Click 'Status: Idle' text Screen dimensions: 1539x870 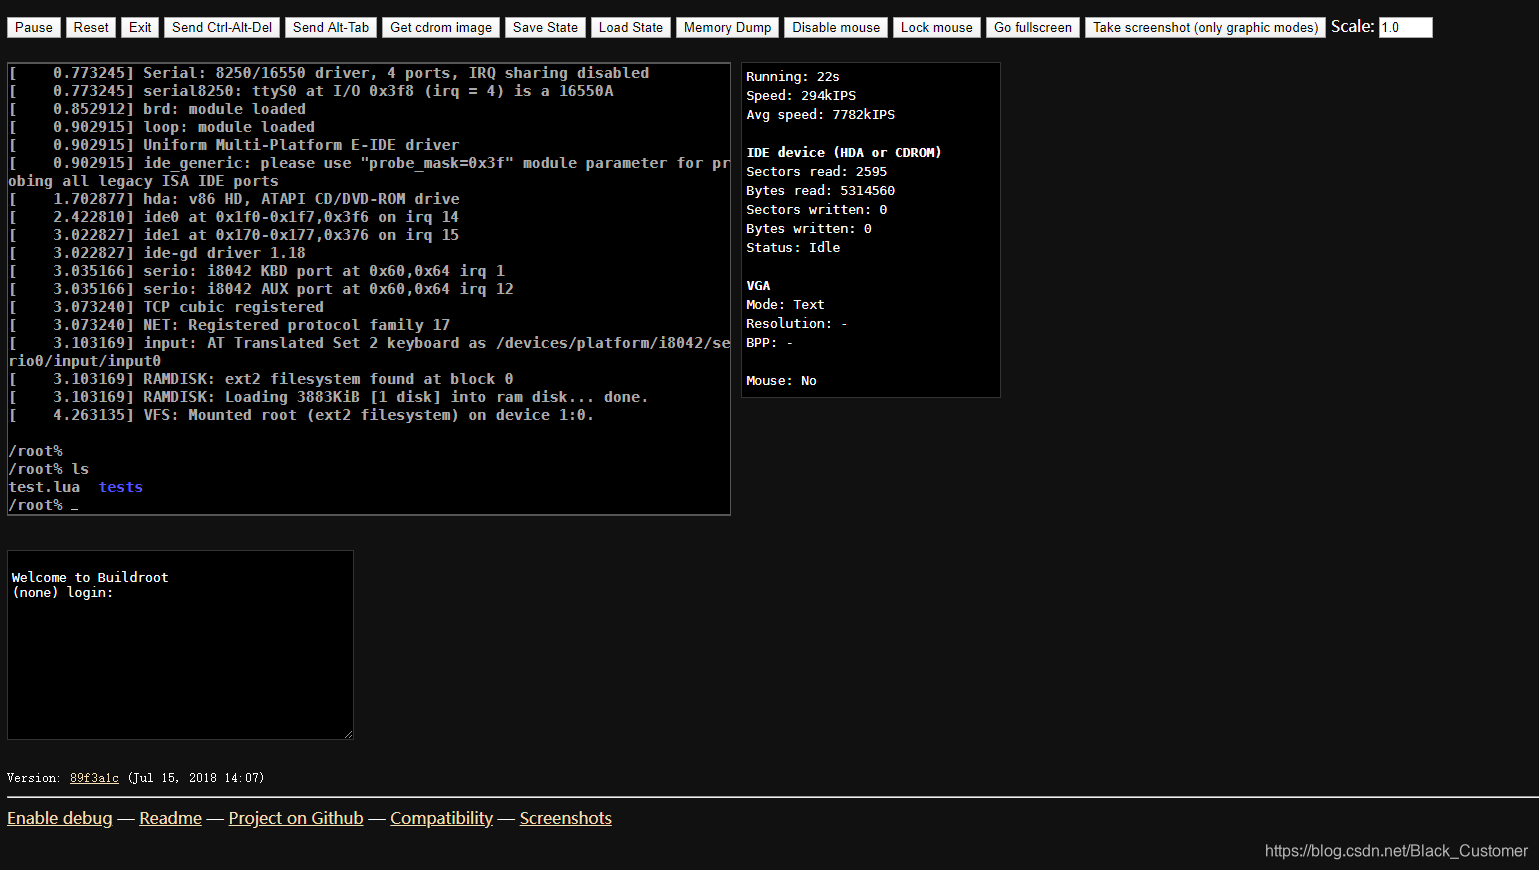(793, 247)
